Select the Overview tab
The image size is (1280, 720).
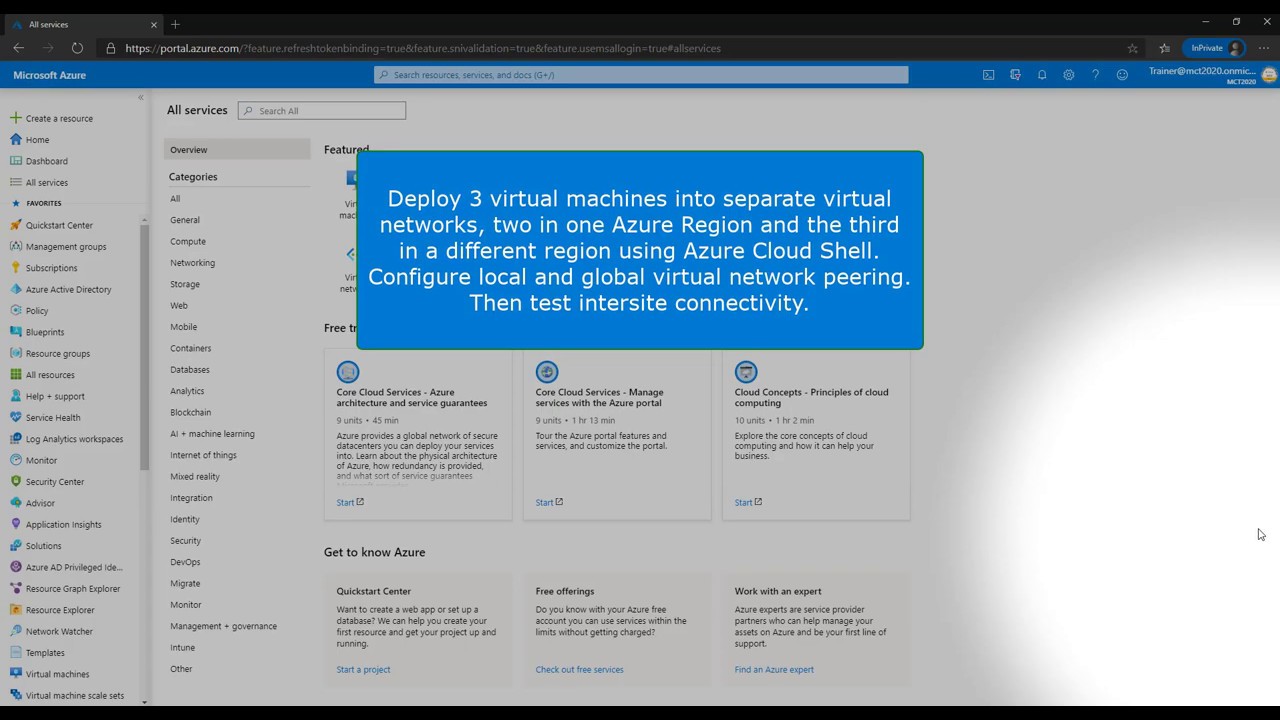[237, 150]
